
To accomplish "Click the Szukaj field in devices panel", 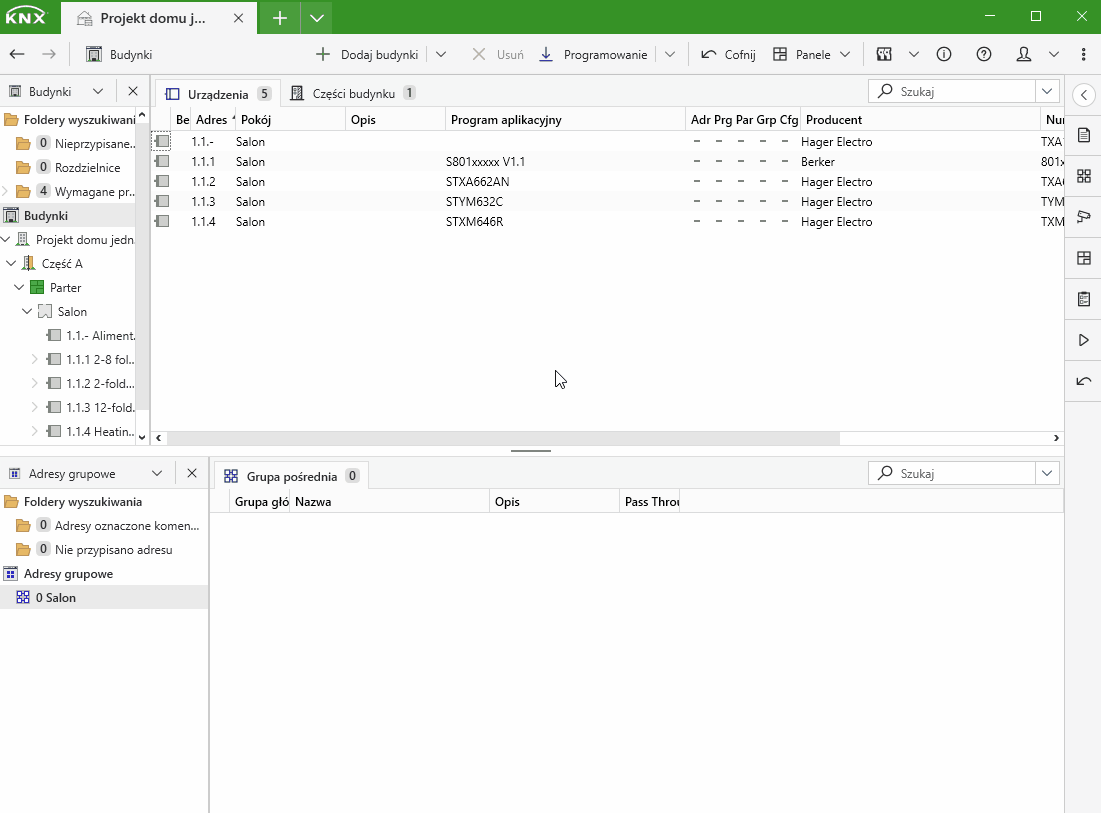I will point(955,91).
